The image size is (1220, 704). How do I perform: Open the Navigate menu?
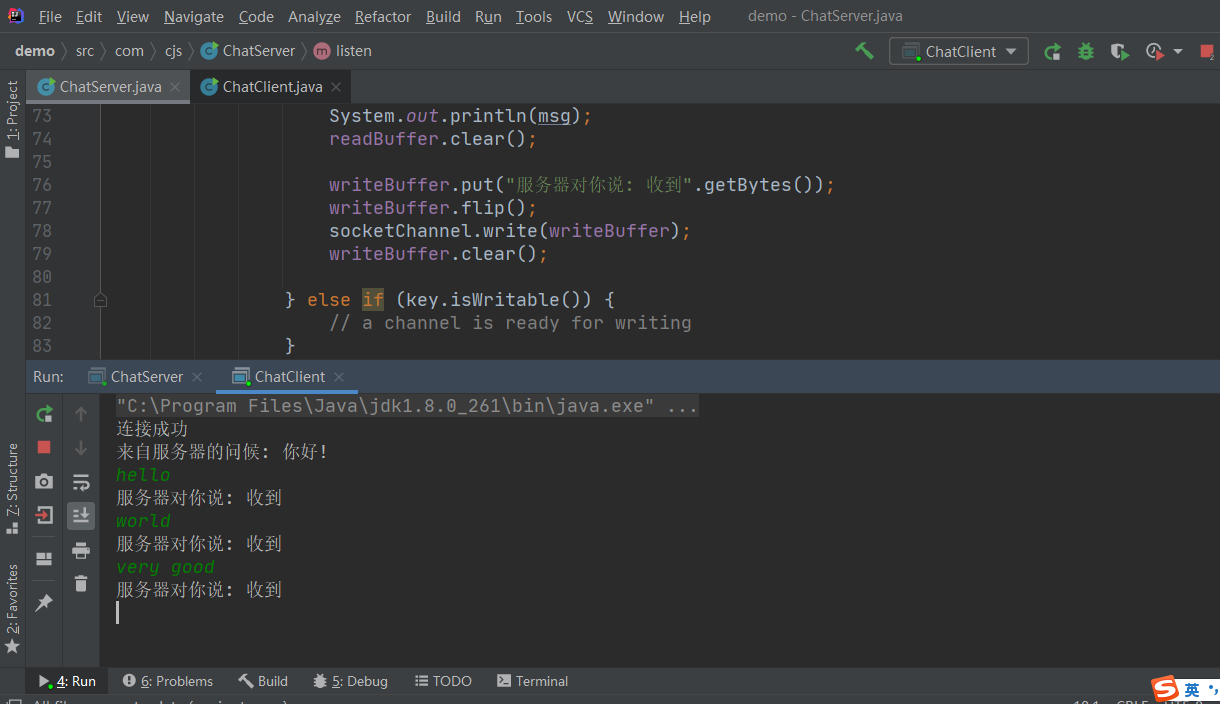[x=194, y=17]
